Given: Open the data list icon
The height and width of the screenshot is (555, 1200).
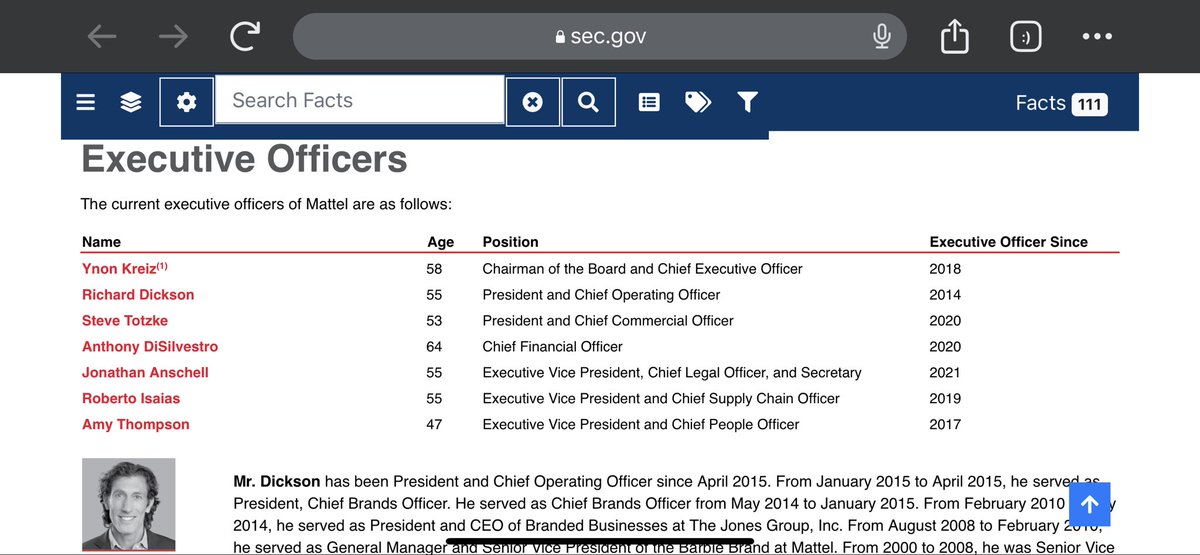Looking at the screenshot, I should [x=649, y=102].
